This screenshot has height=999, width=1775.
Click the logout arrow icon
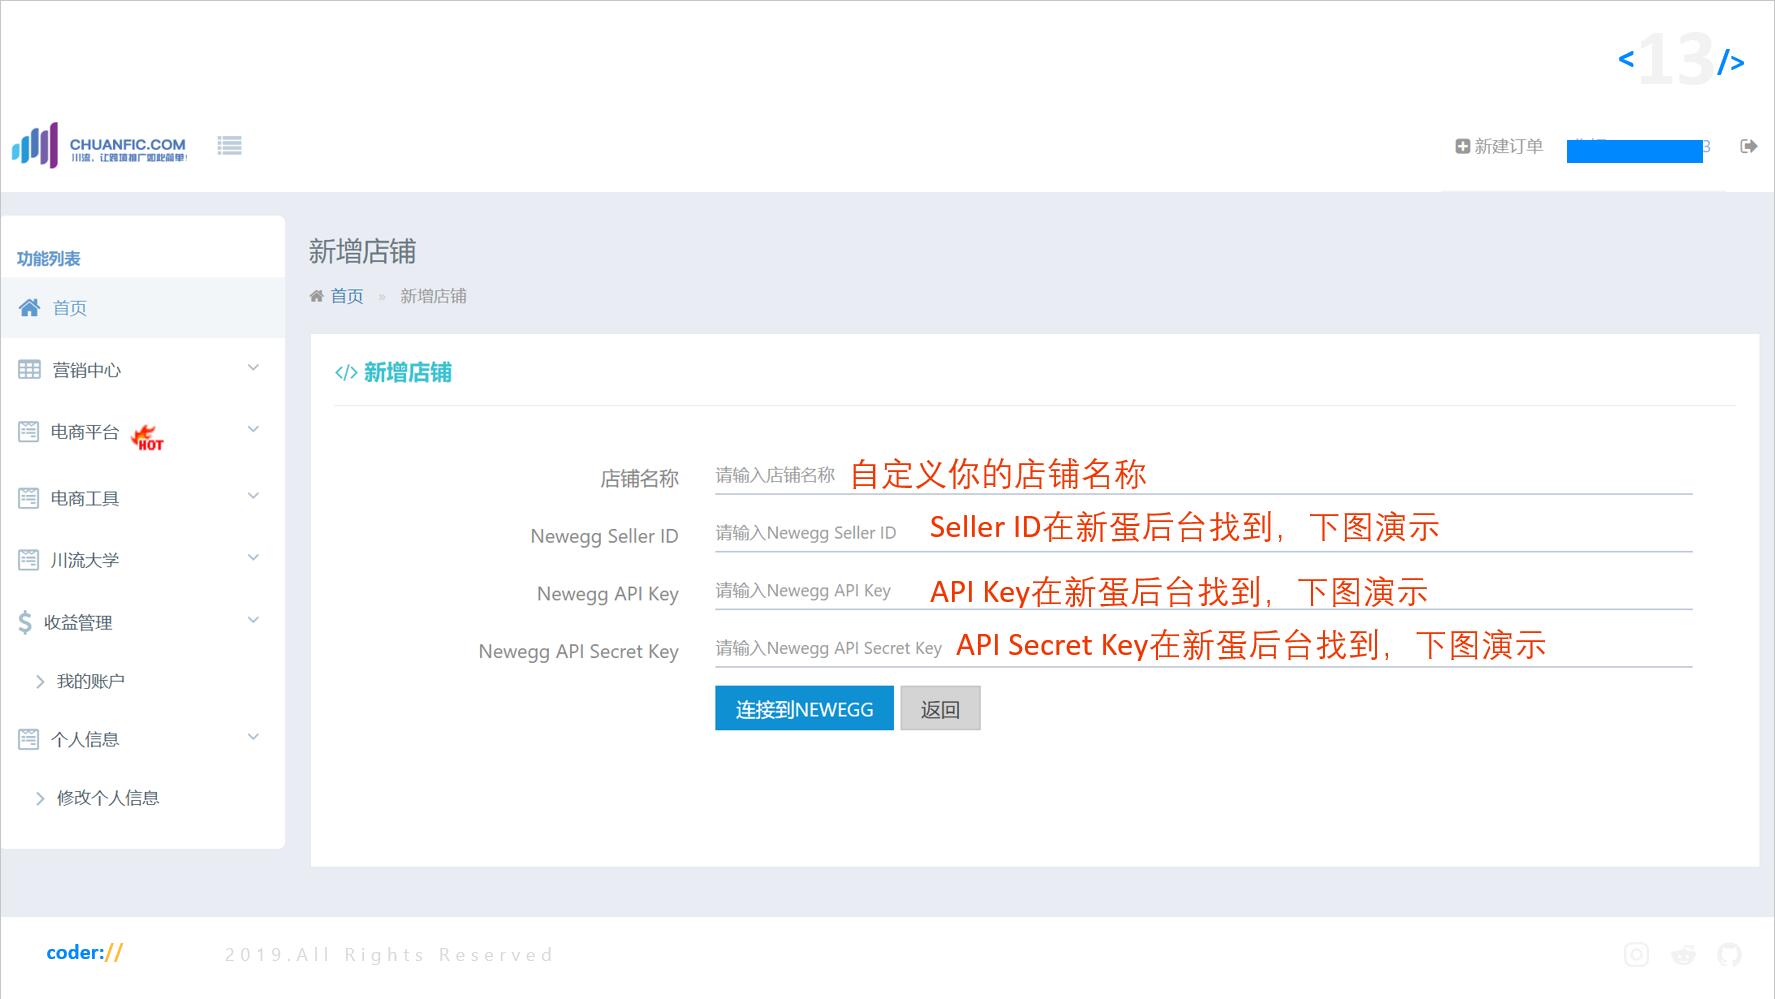tap(1749, 146)
